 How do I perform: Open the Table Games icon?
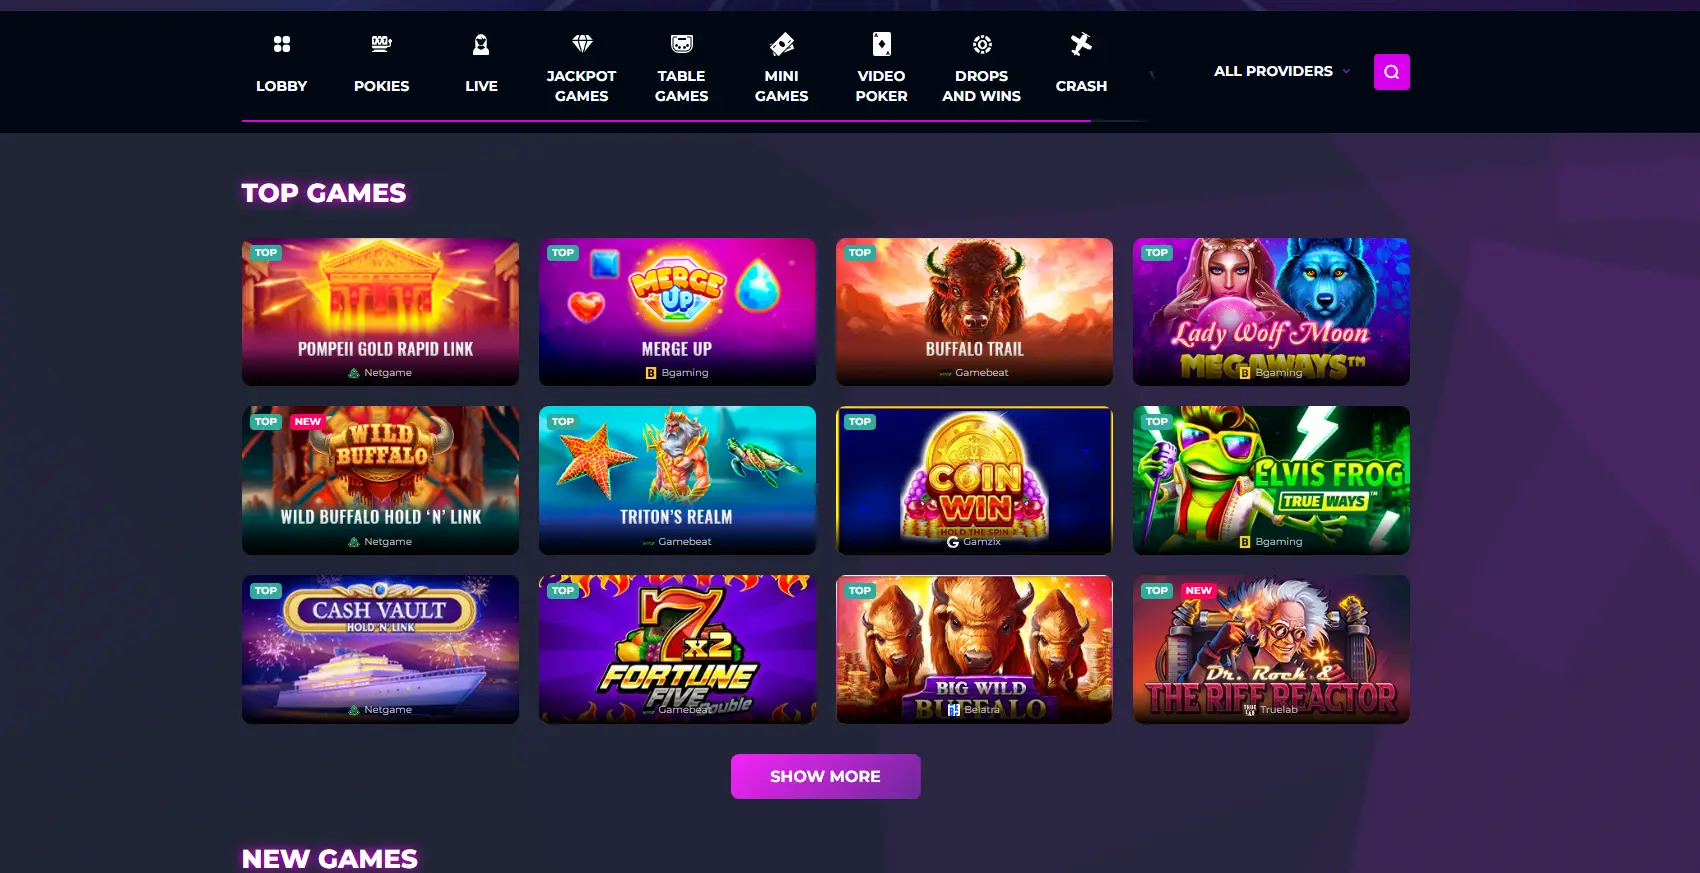682,43
